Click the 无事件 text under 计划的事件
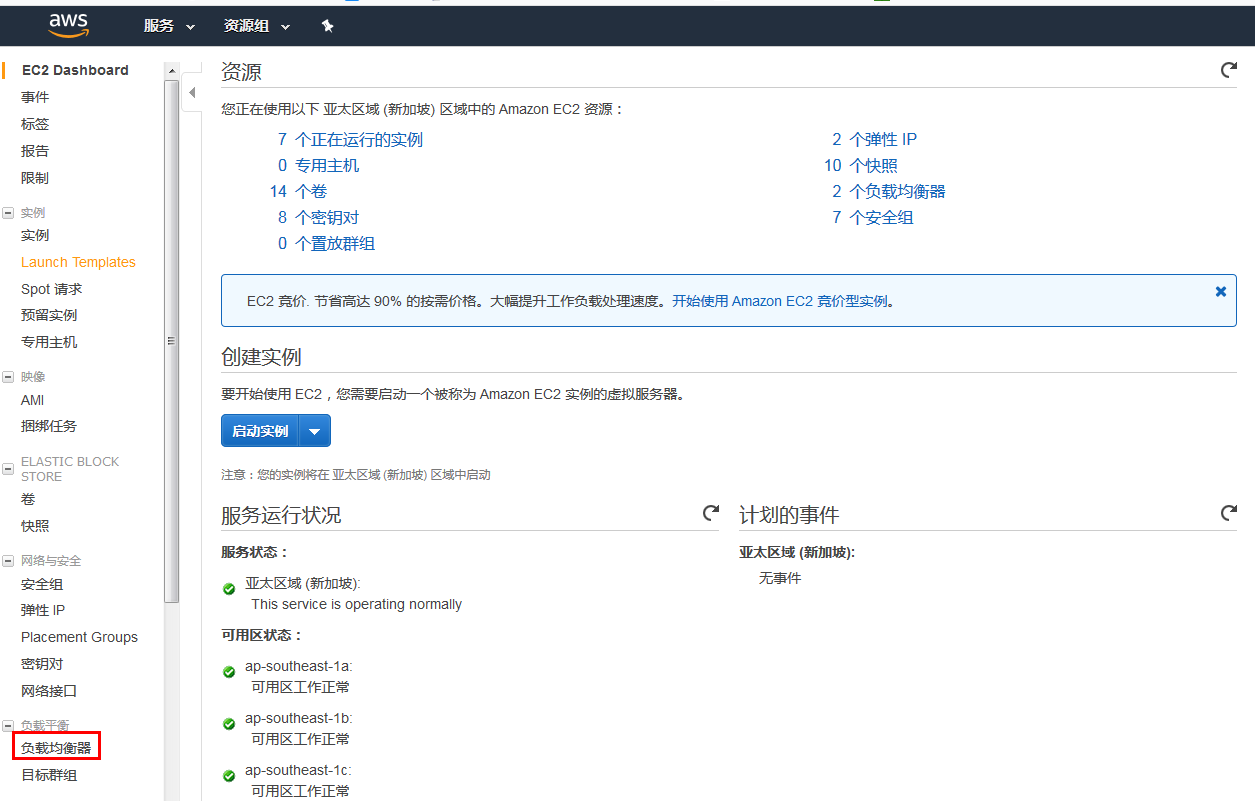 (x=780, y=578)
